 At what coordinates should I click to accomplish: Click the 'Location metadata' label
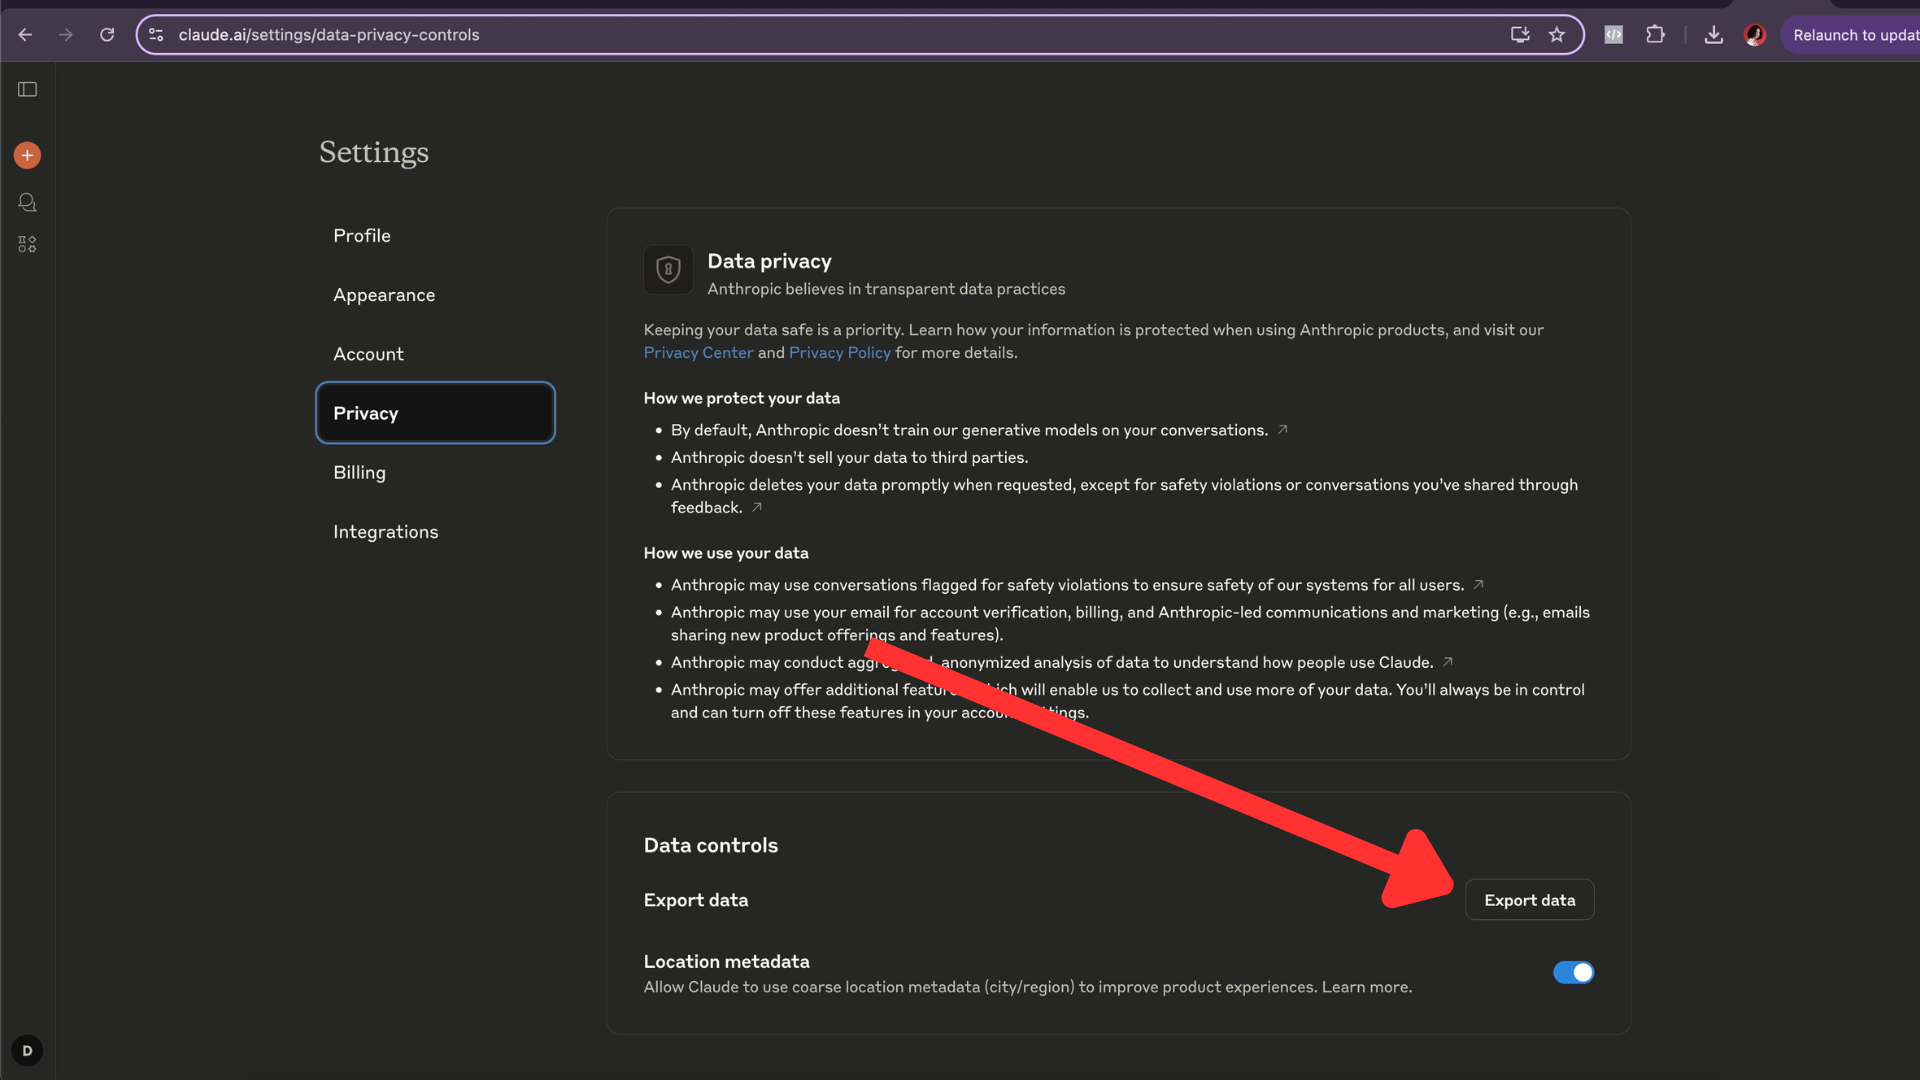[727, 962]
